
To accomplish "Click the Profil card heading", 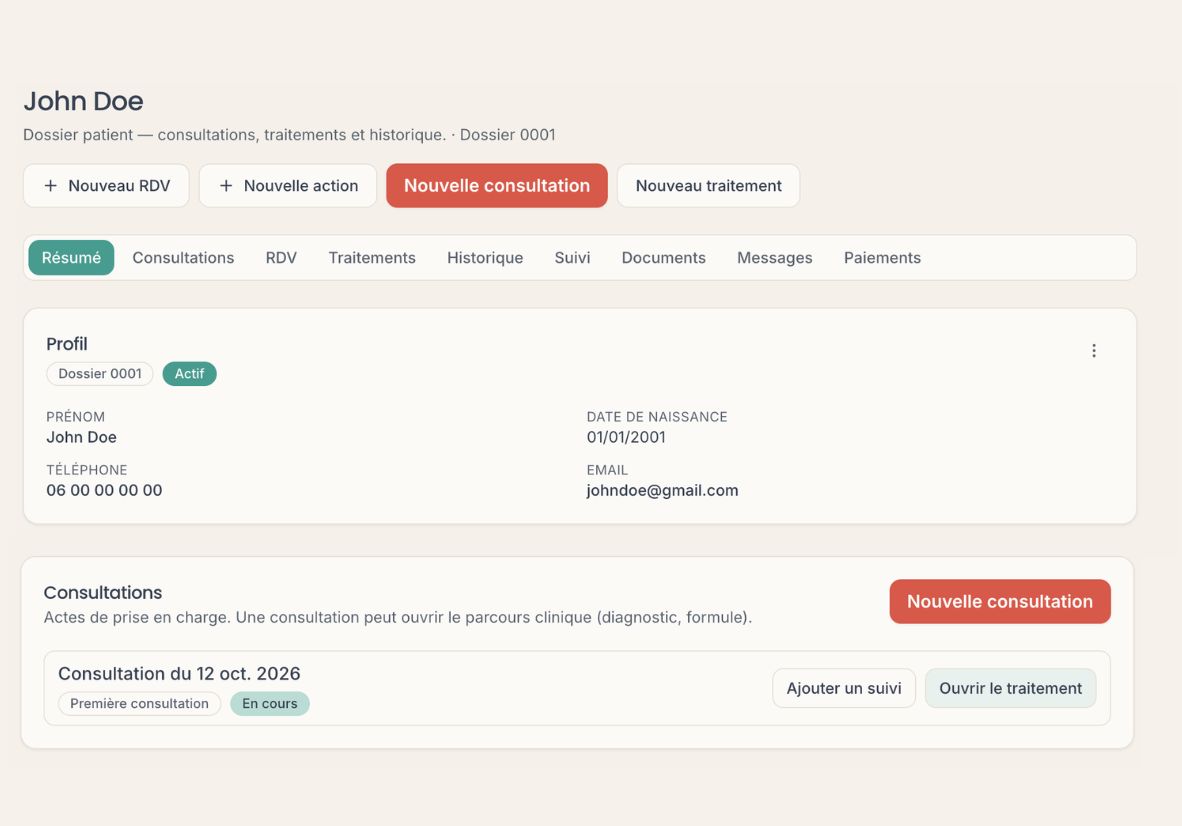I will pos(66,344).
